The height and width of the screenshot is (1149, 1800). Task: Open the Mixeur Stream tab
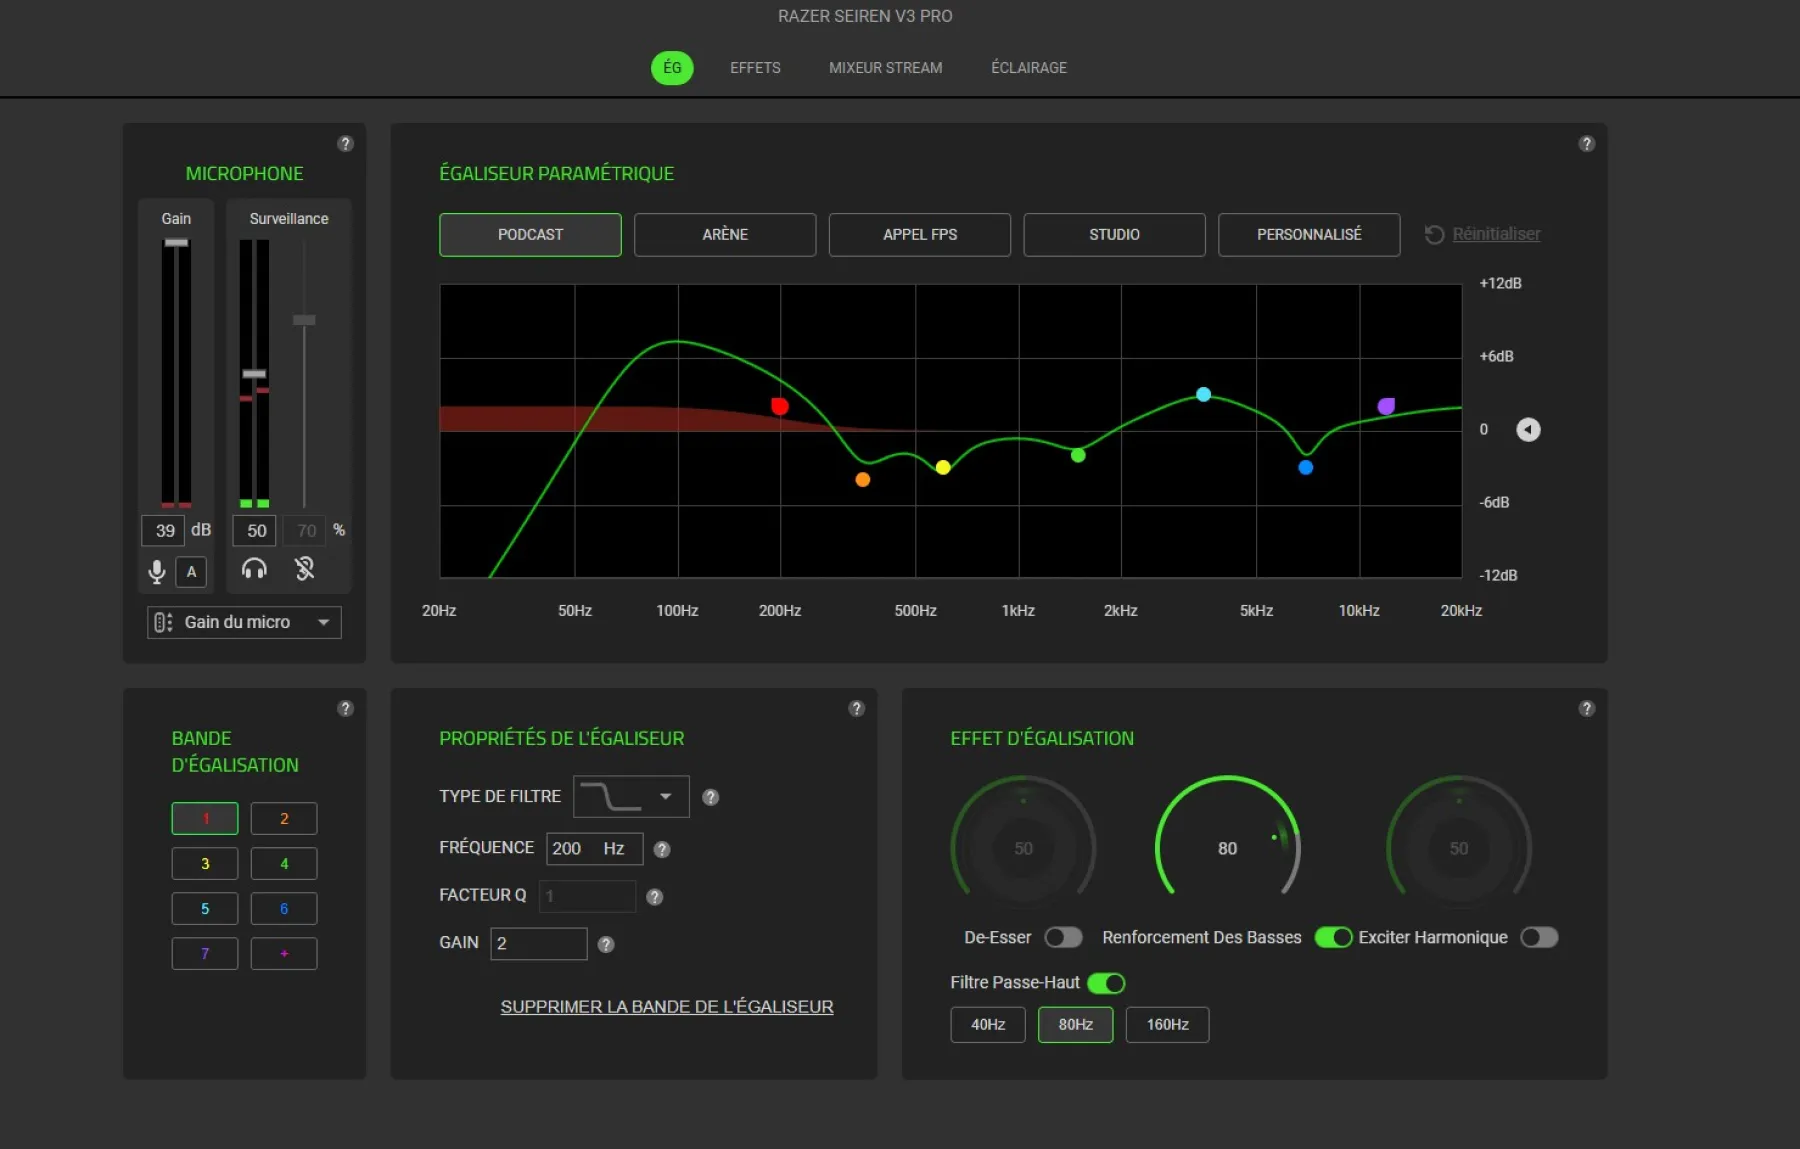(885, 68)
